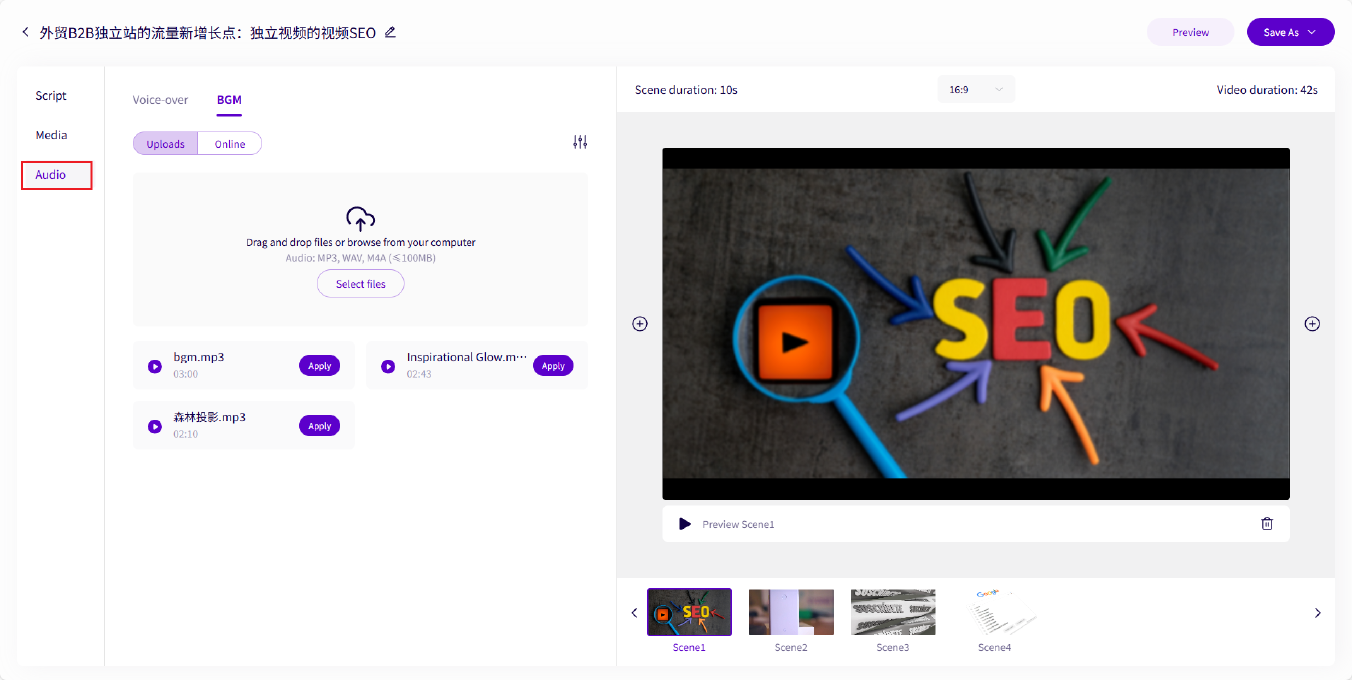Expand the Save As dropdown arrow
Image resolution: width=1352 pixels, height=680 pixels.
tap(1313, 32)
